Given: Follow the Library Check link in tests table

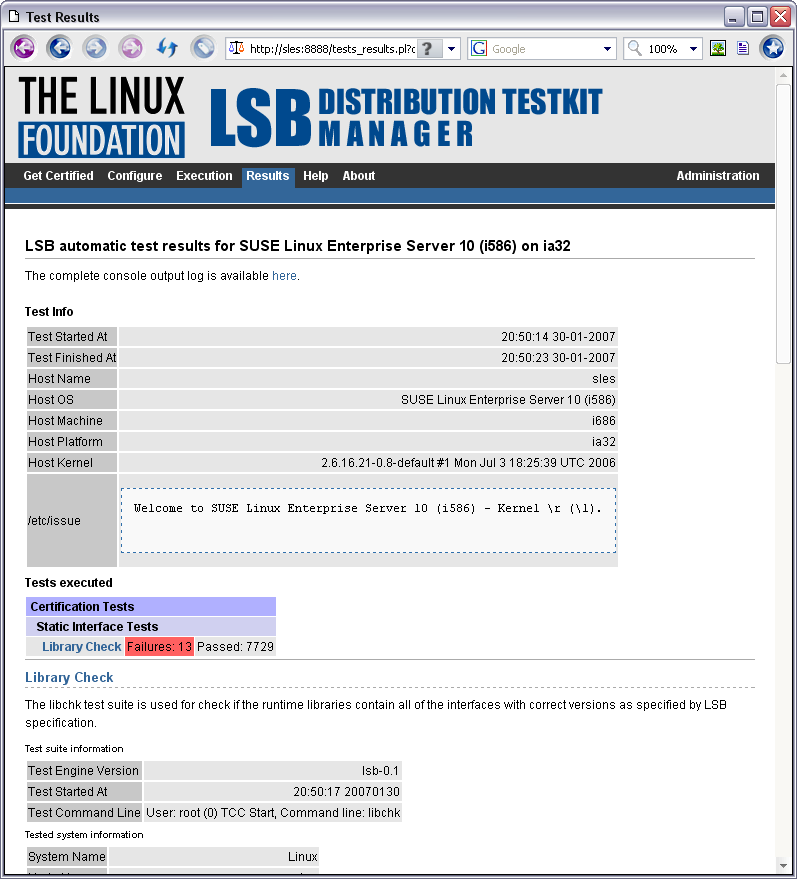Looking at the screenshot, I should [x=82, y=646].
